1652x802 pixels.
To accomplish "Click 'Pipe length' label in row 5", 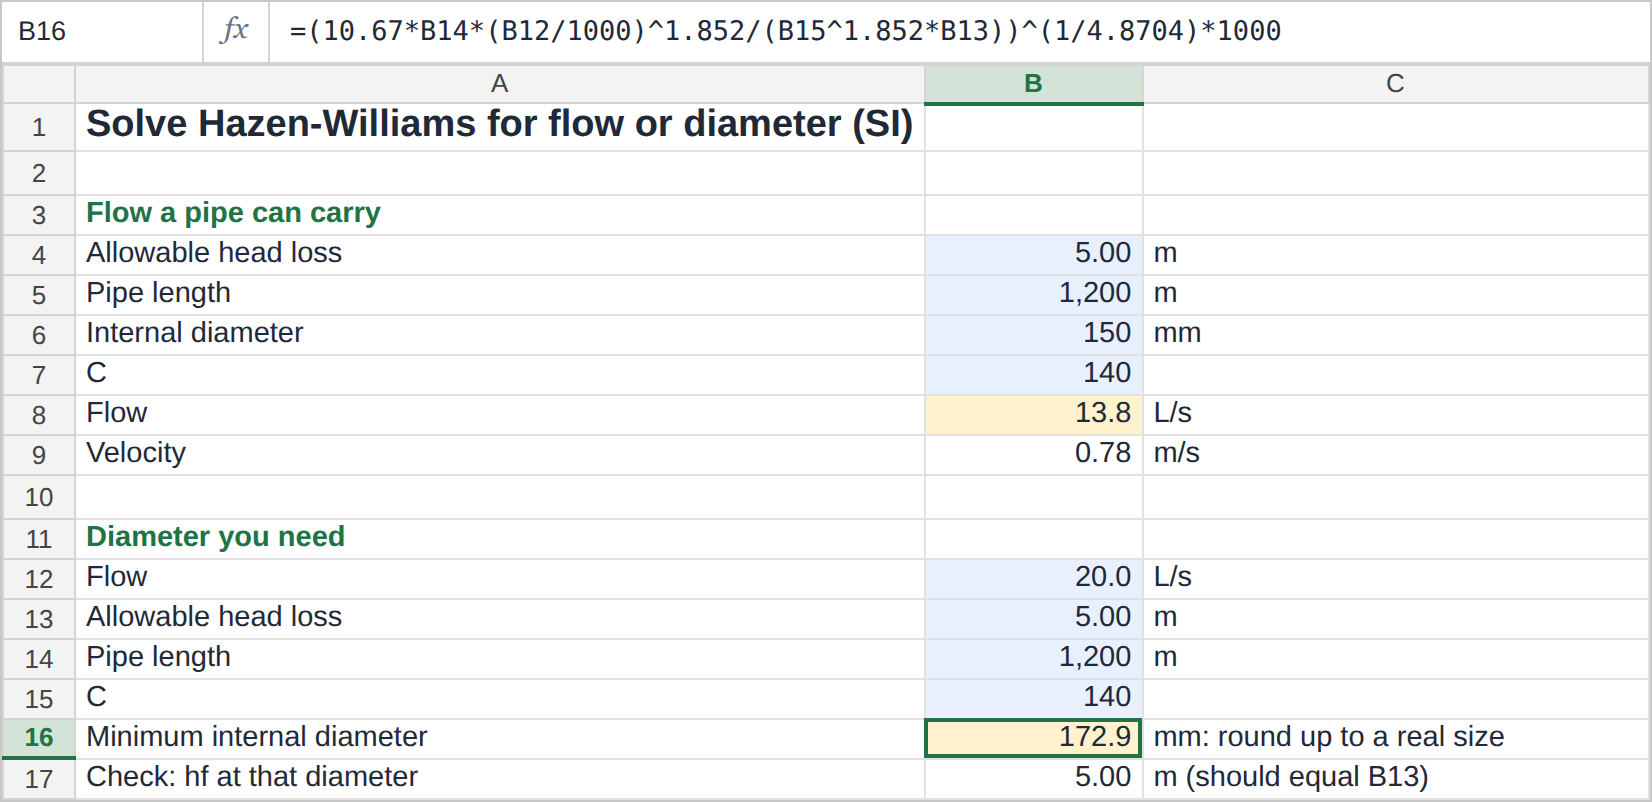I will 158,293.
